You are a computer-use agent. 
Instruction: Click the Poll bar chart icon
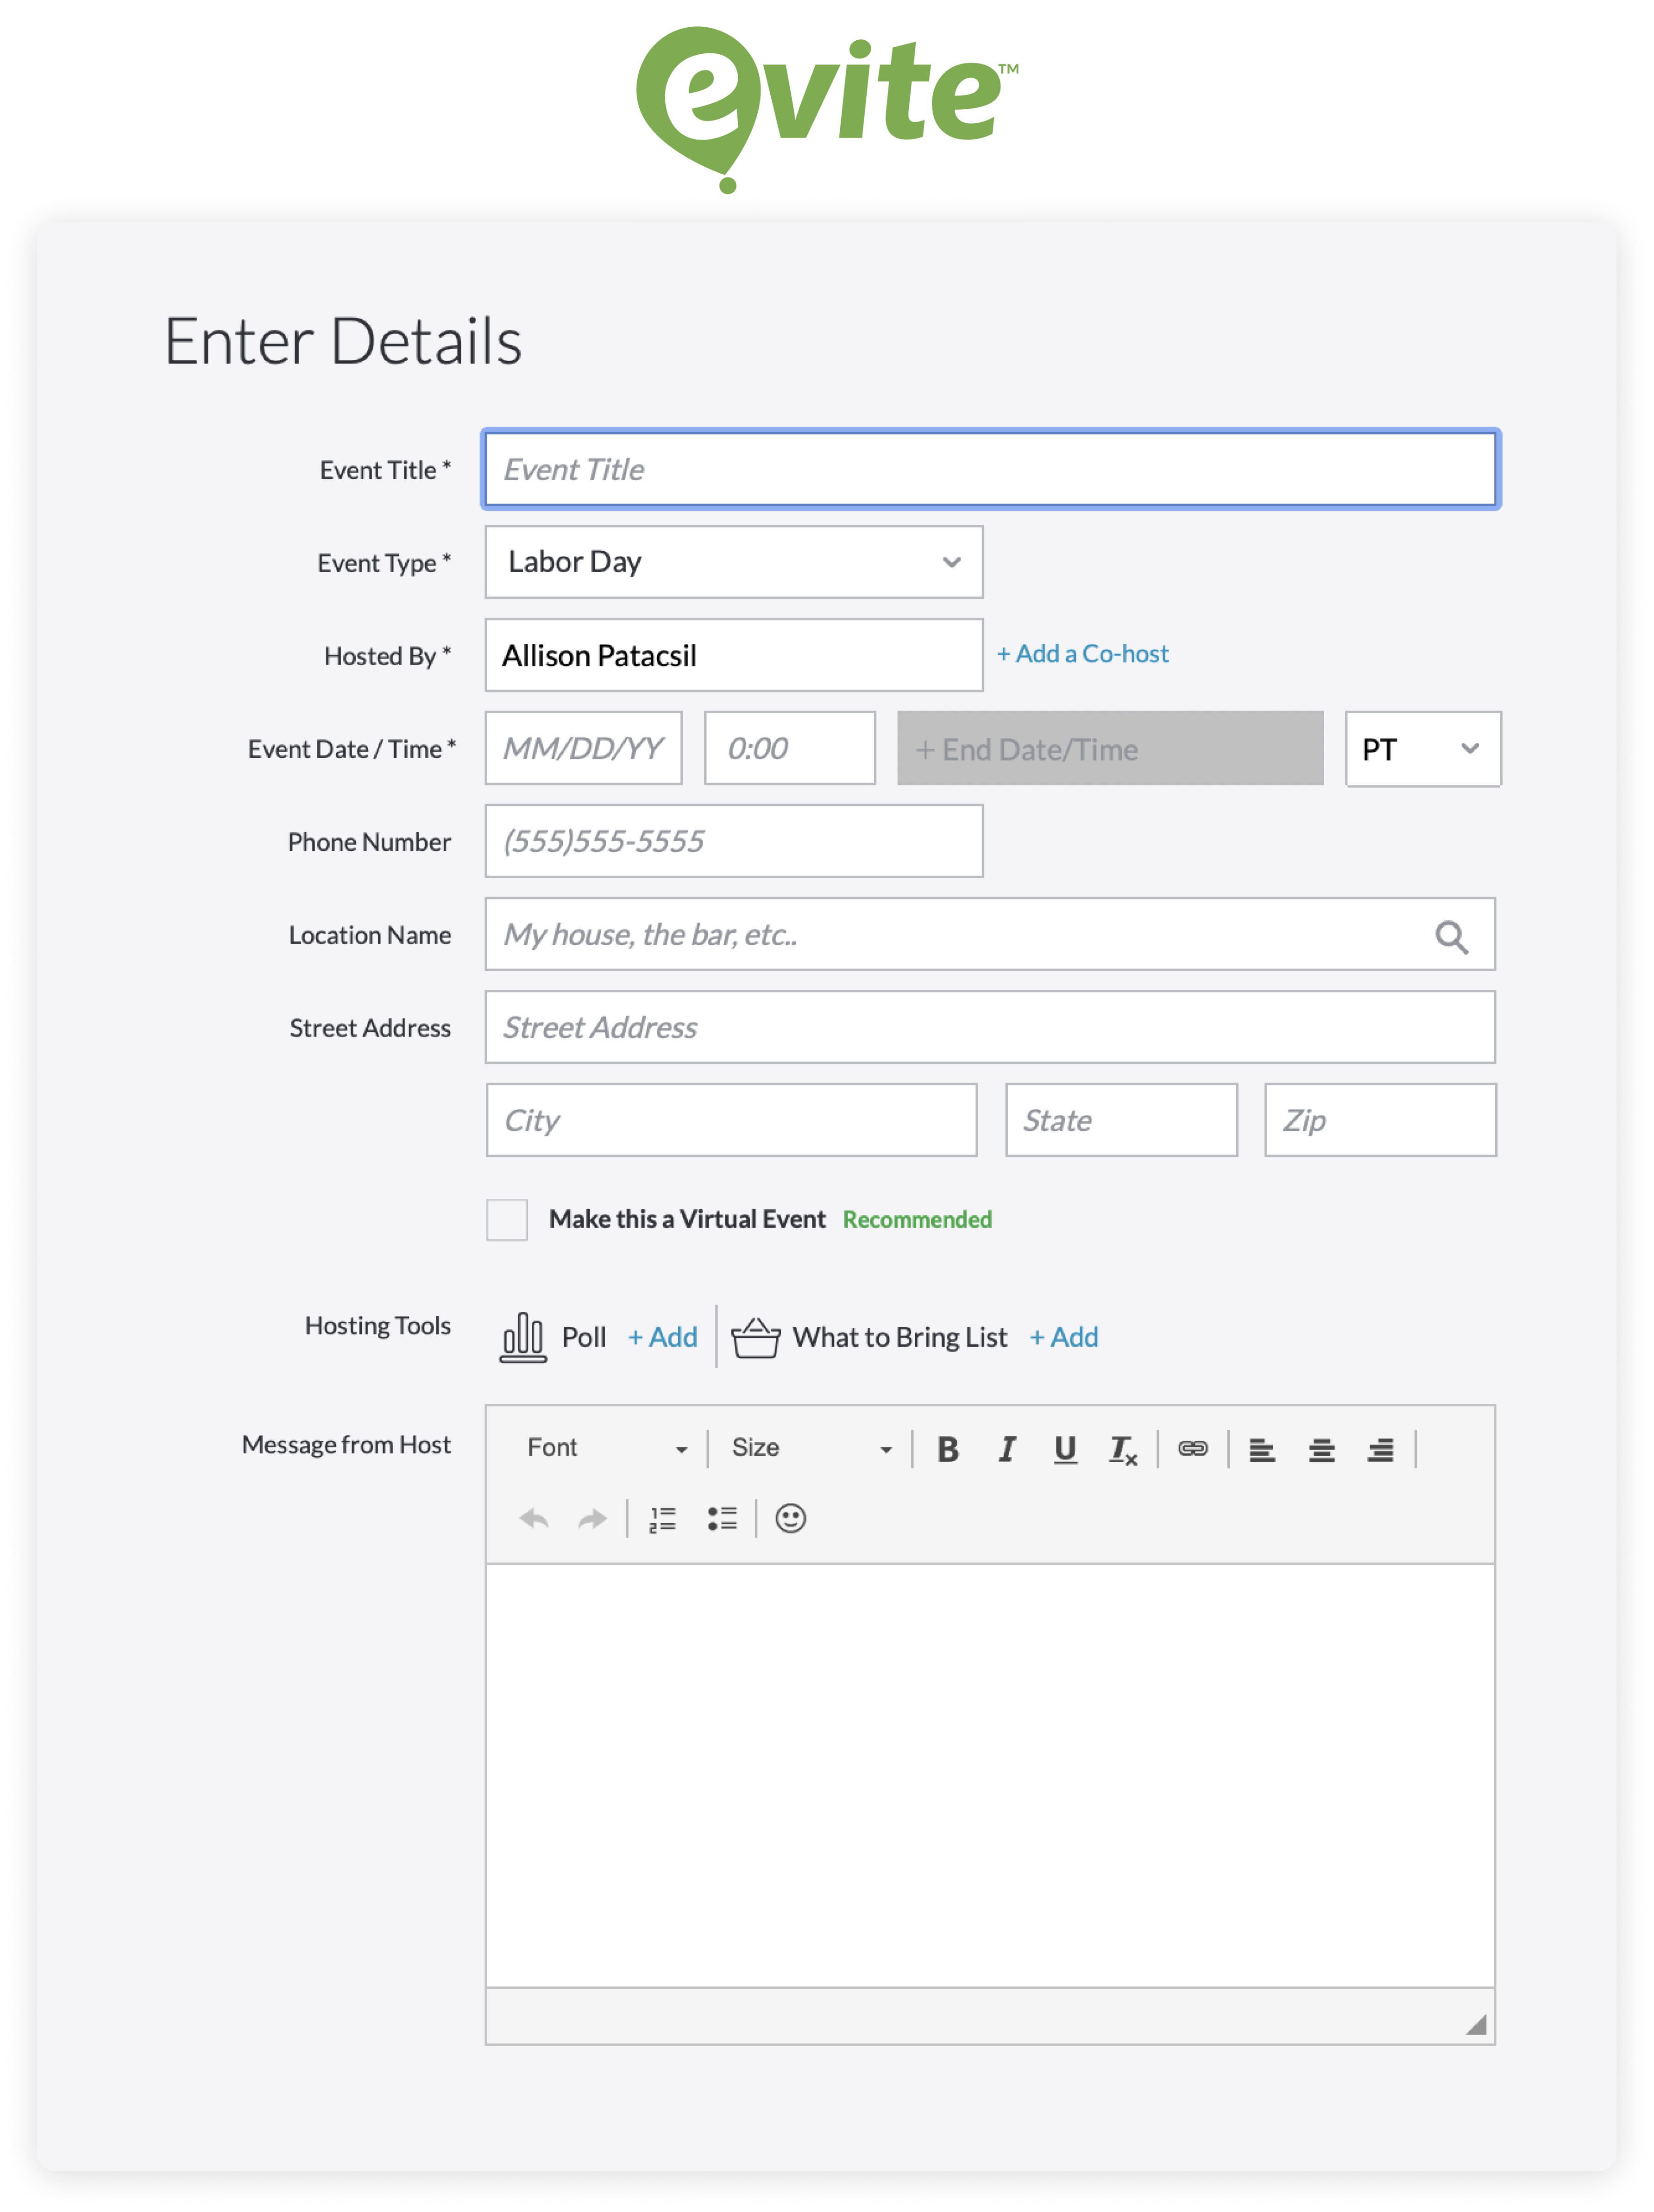tap(523, 1337)
